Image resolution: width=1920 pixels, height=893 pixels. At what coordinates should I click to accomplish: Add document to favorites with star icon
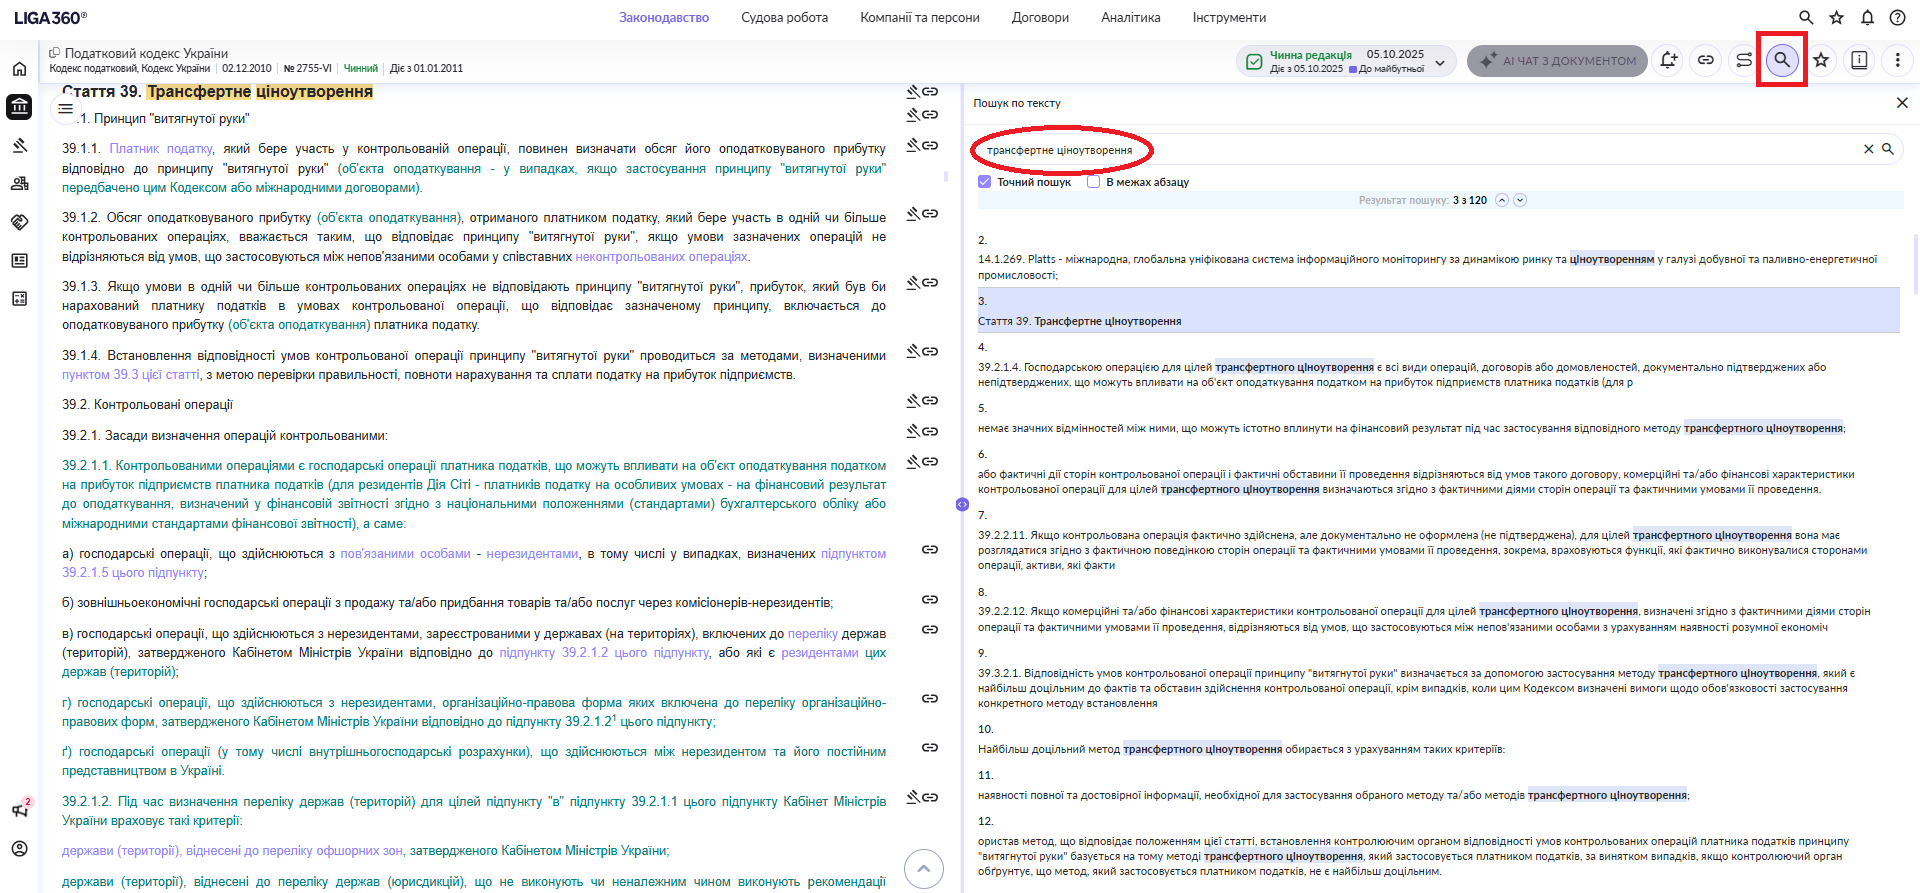click(x=1821, y=60)
